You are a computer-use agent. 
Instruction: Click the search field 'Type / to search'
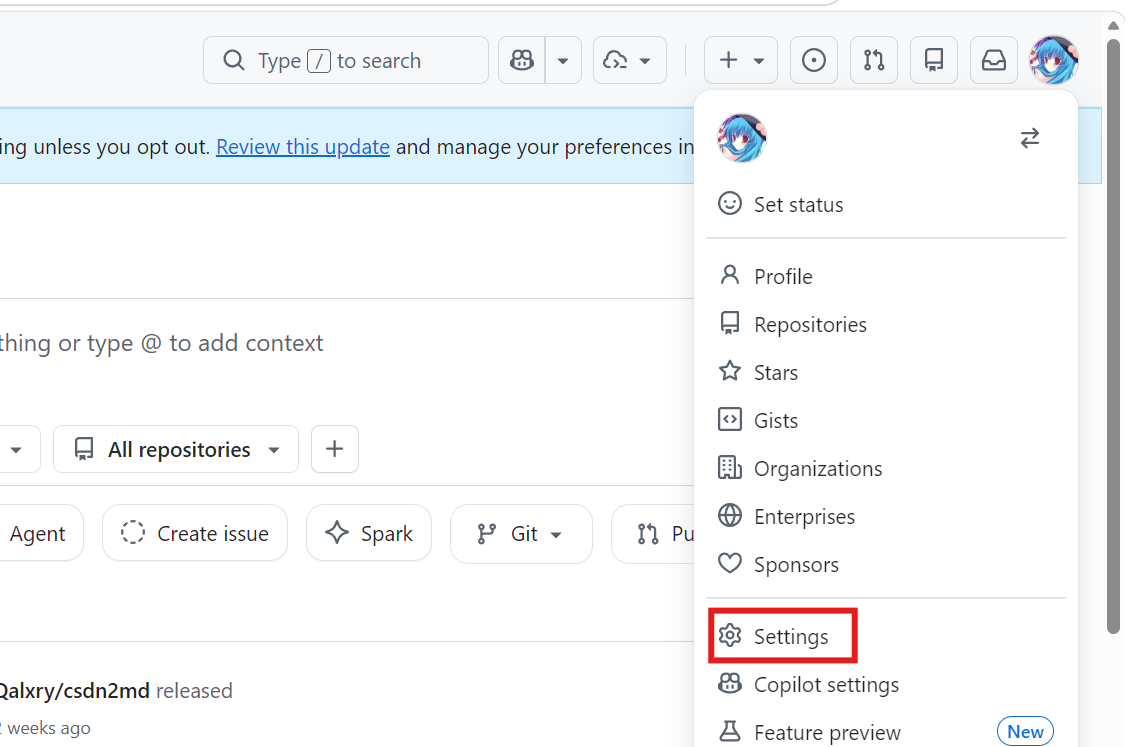pyautogui.click(x=346, y=61)
